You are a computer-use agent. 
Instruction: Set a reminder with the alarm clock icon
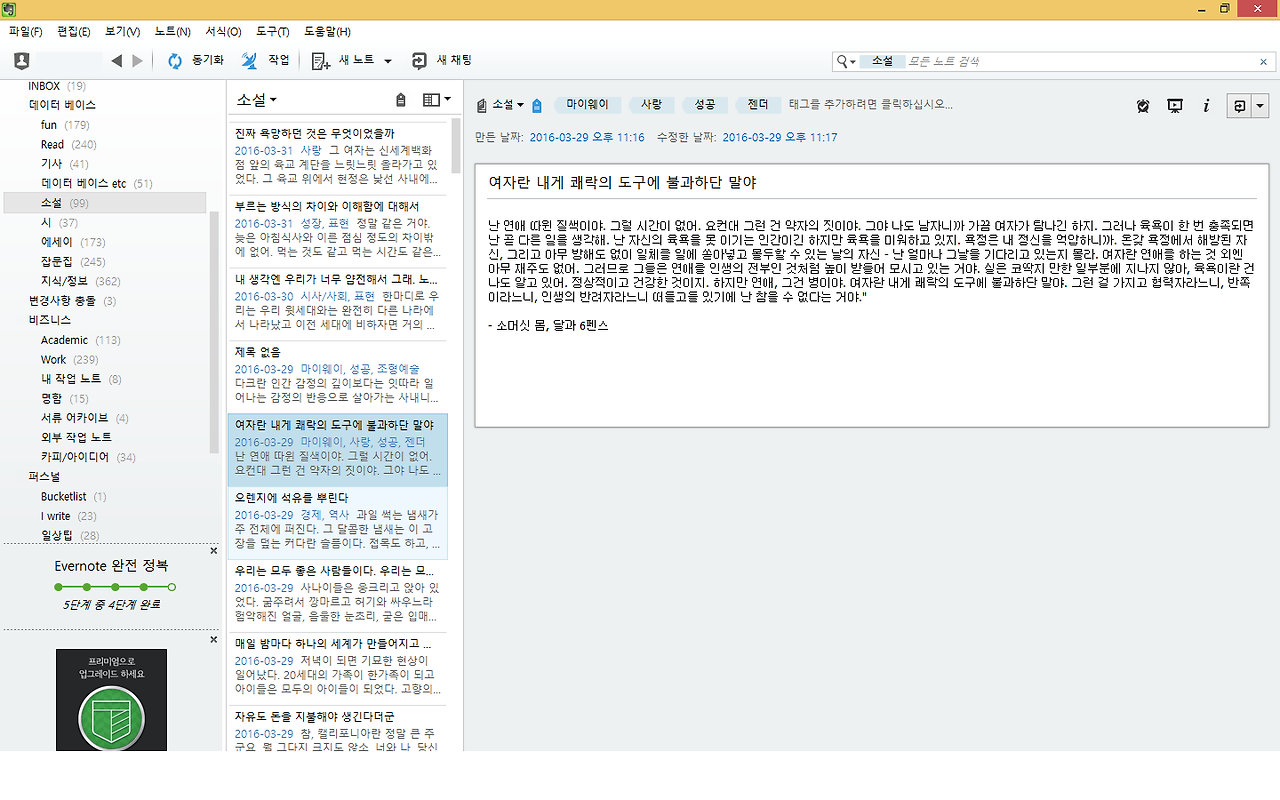pos(1142,105)
